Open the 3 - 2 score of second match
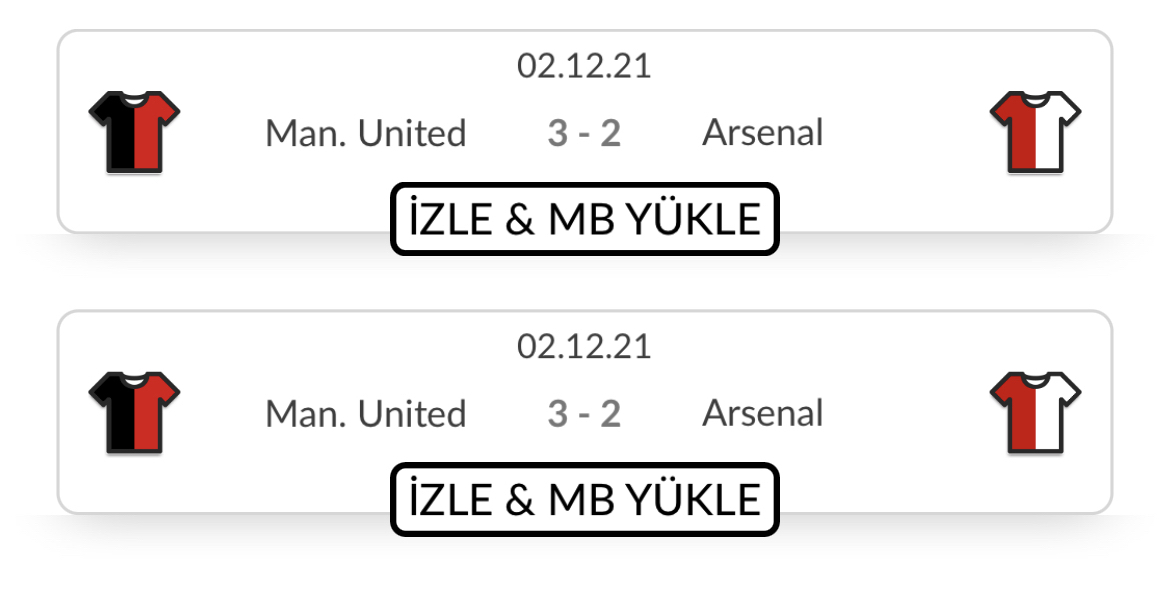Screen dimensions: 1170x600 tap(584, 414)
